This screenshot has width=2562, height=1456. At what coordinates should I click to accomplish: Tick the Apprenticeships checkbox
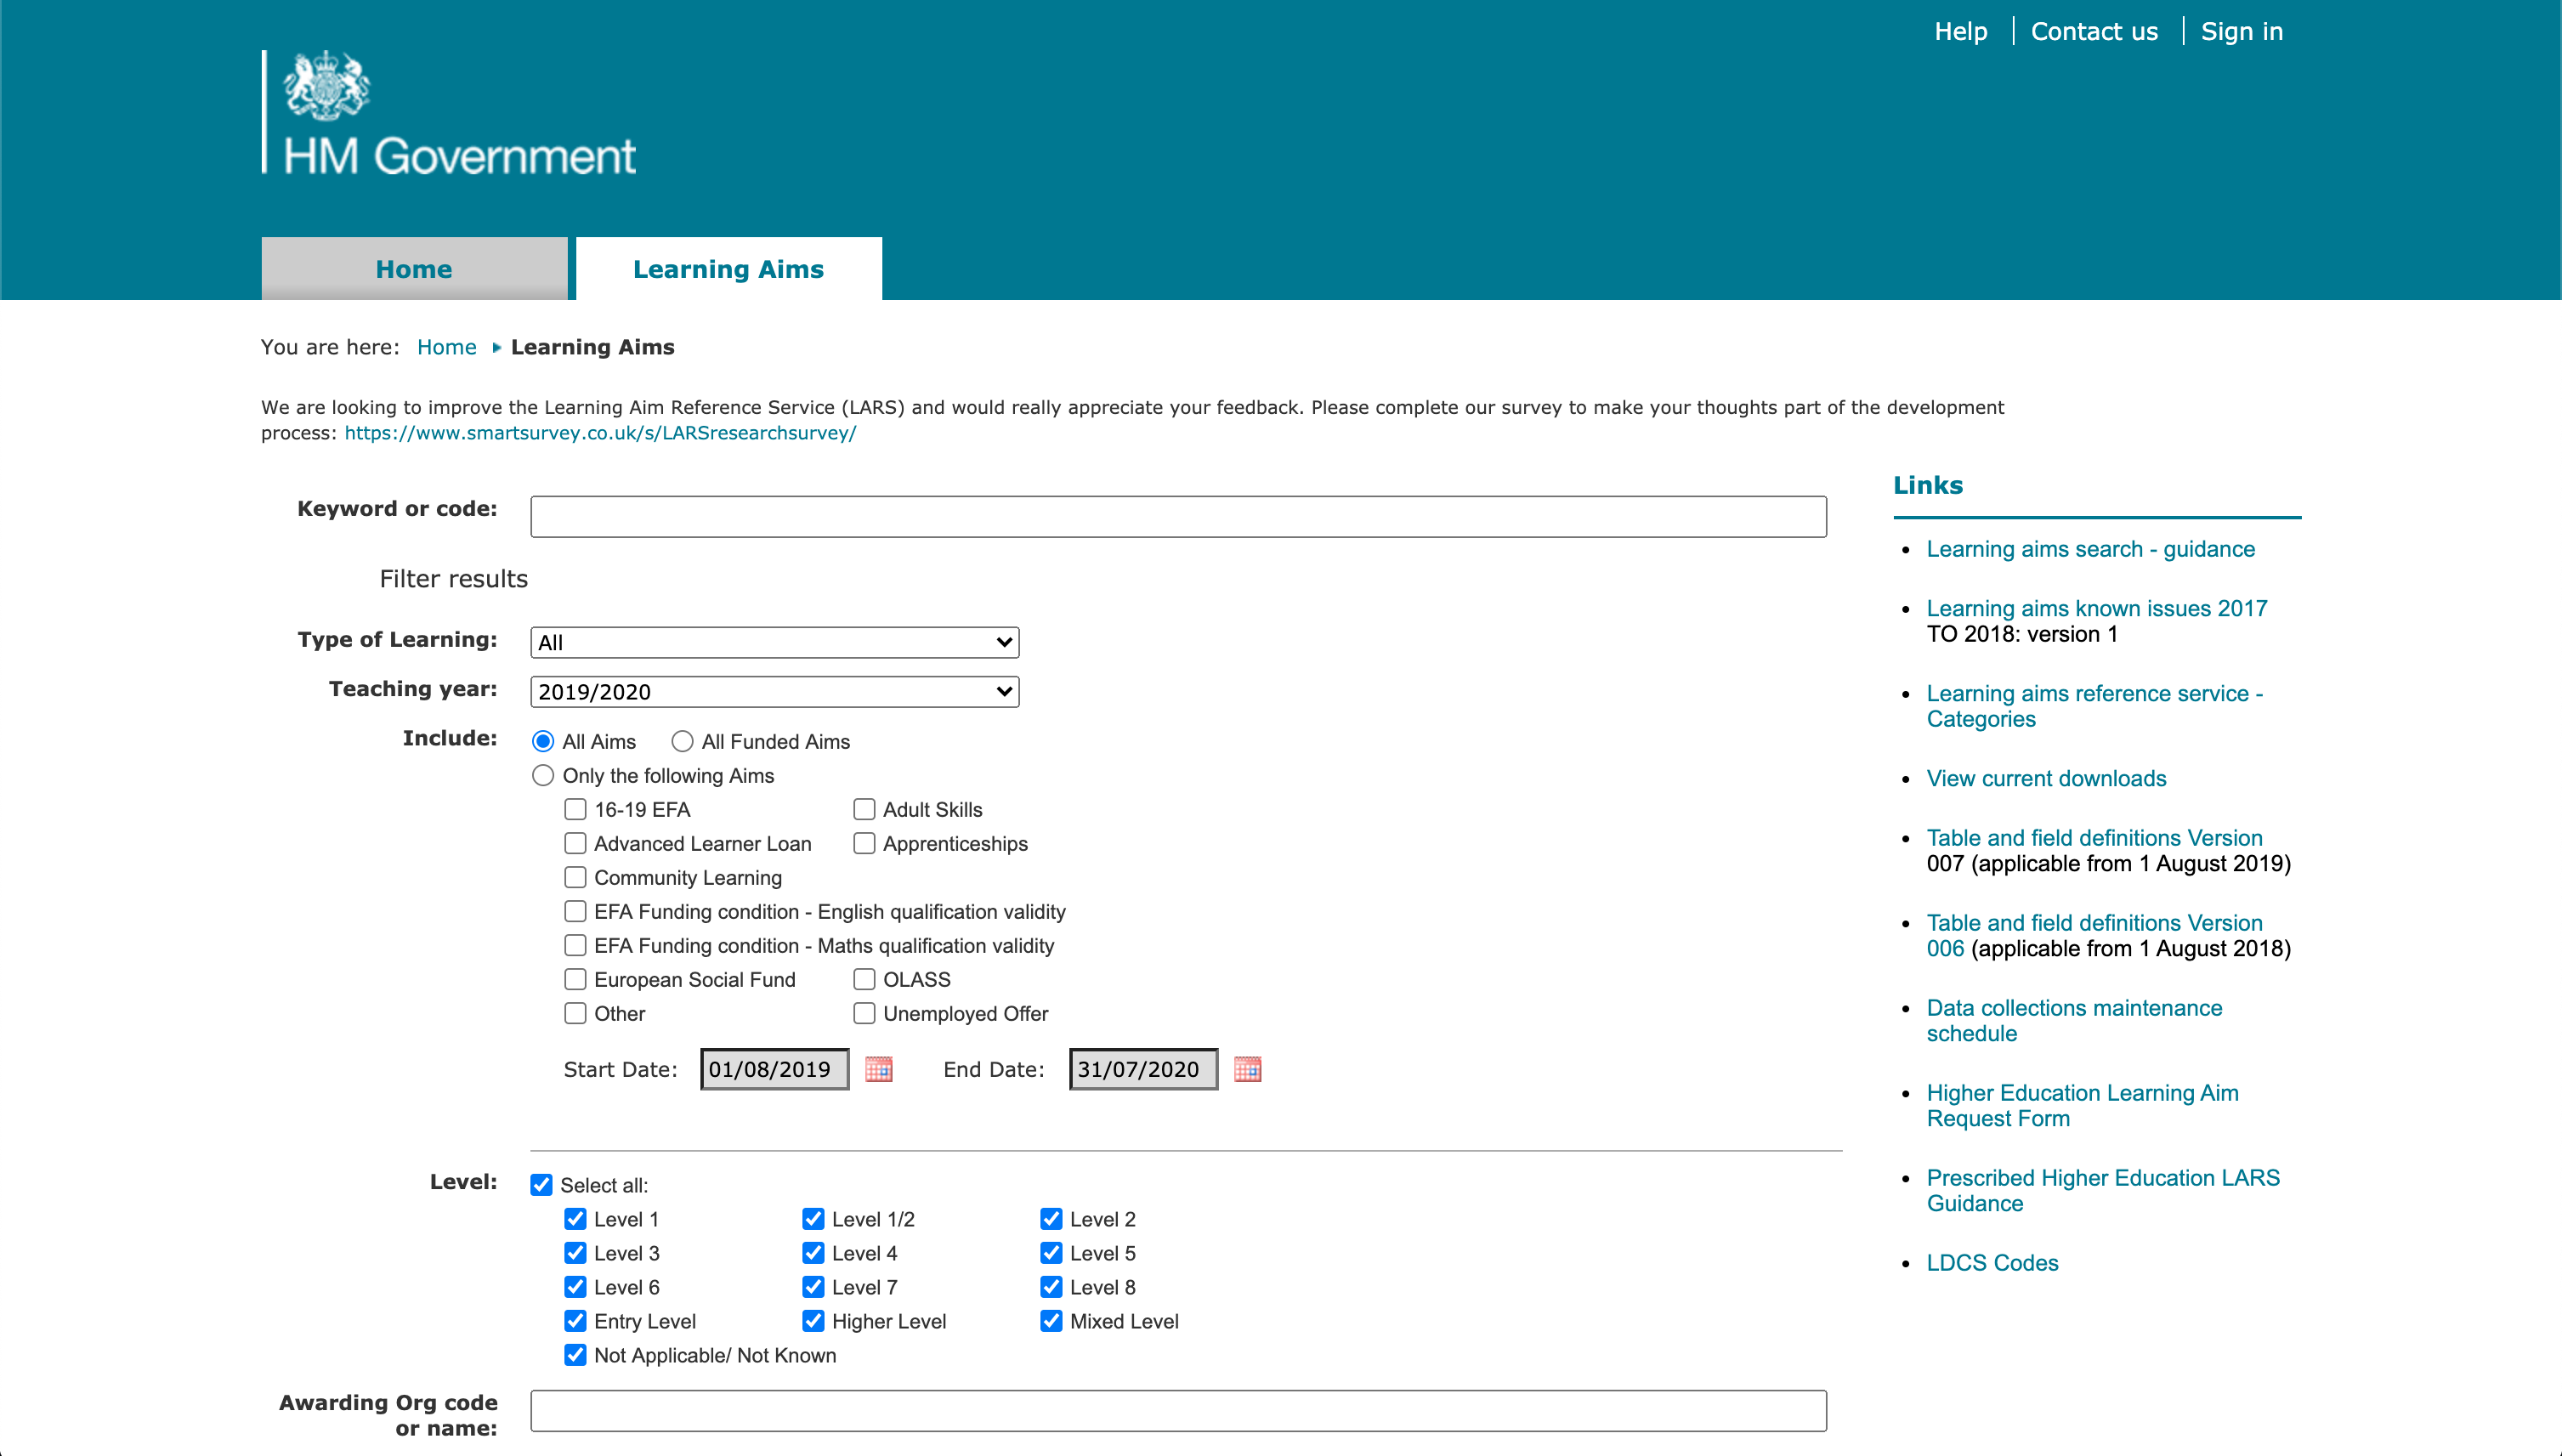pyautogui.click(x=864, y=843)
